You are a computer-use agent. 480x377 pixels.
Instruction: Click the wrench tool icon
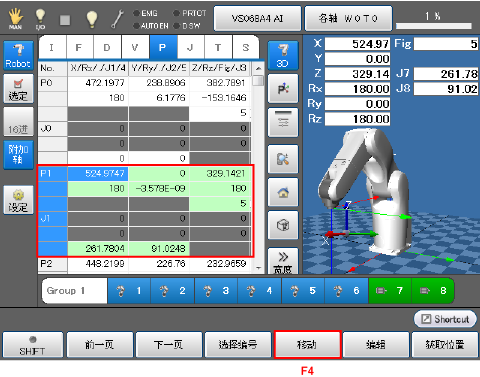(117, 19)
